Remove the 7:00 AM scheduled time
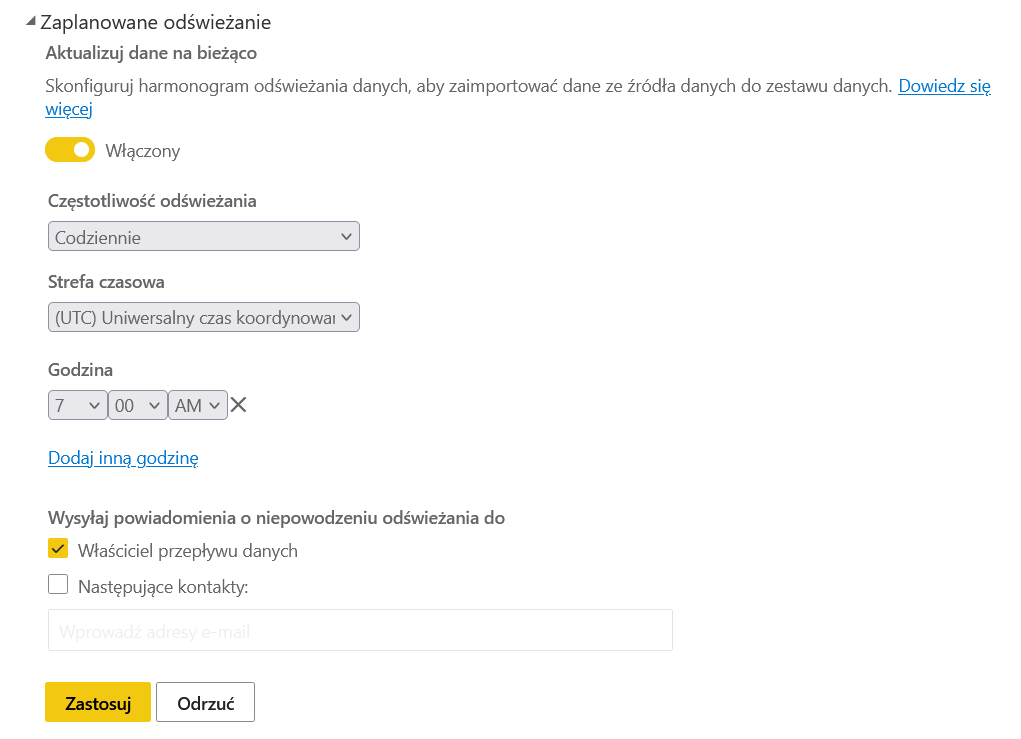 (x=238, y=405)
